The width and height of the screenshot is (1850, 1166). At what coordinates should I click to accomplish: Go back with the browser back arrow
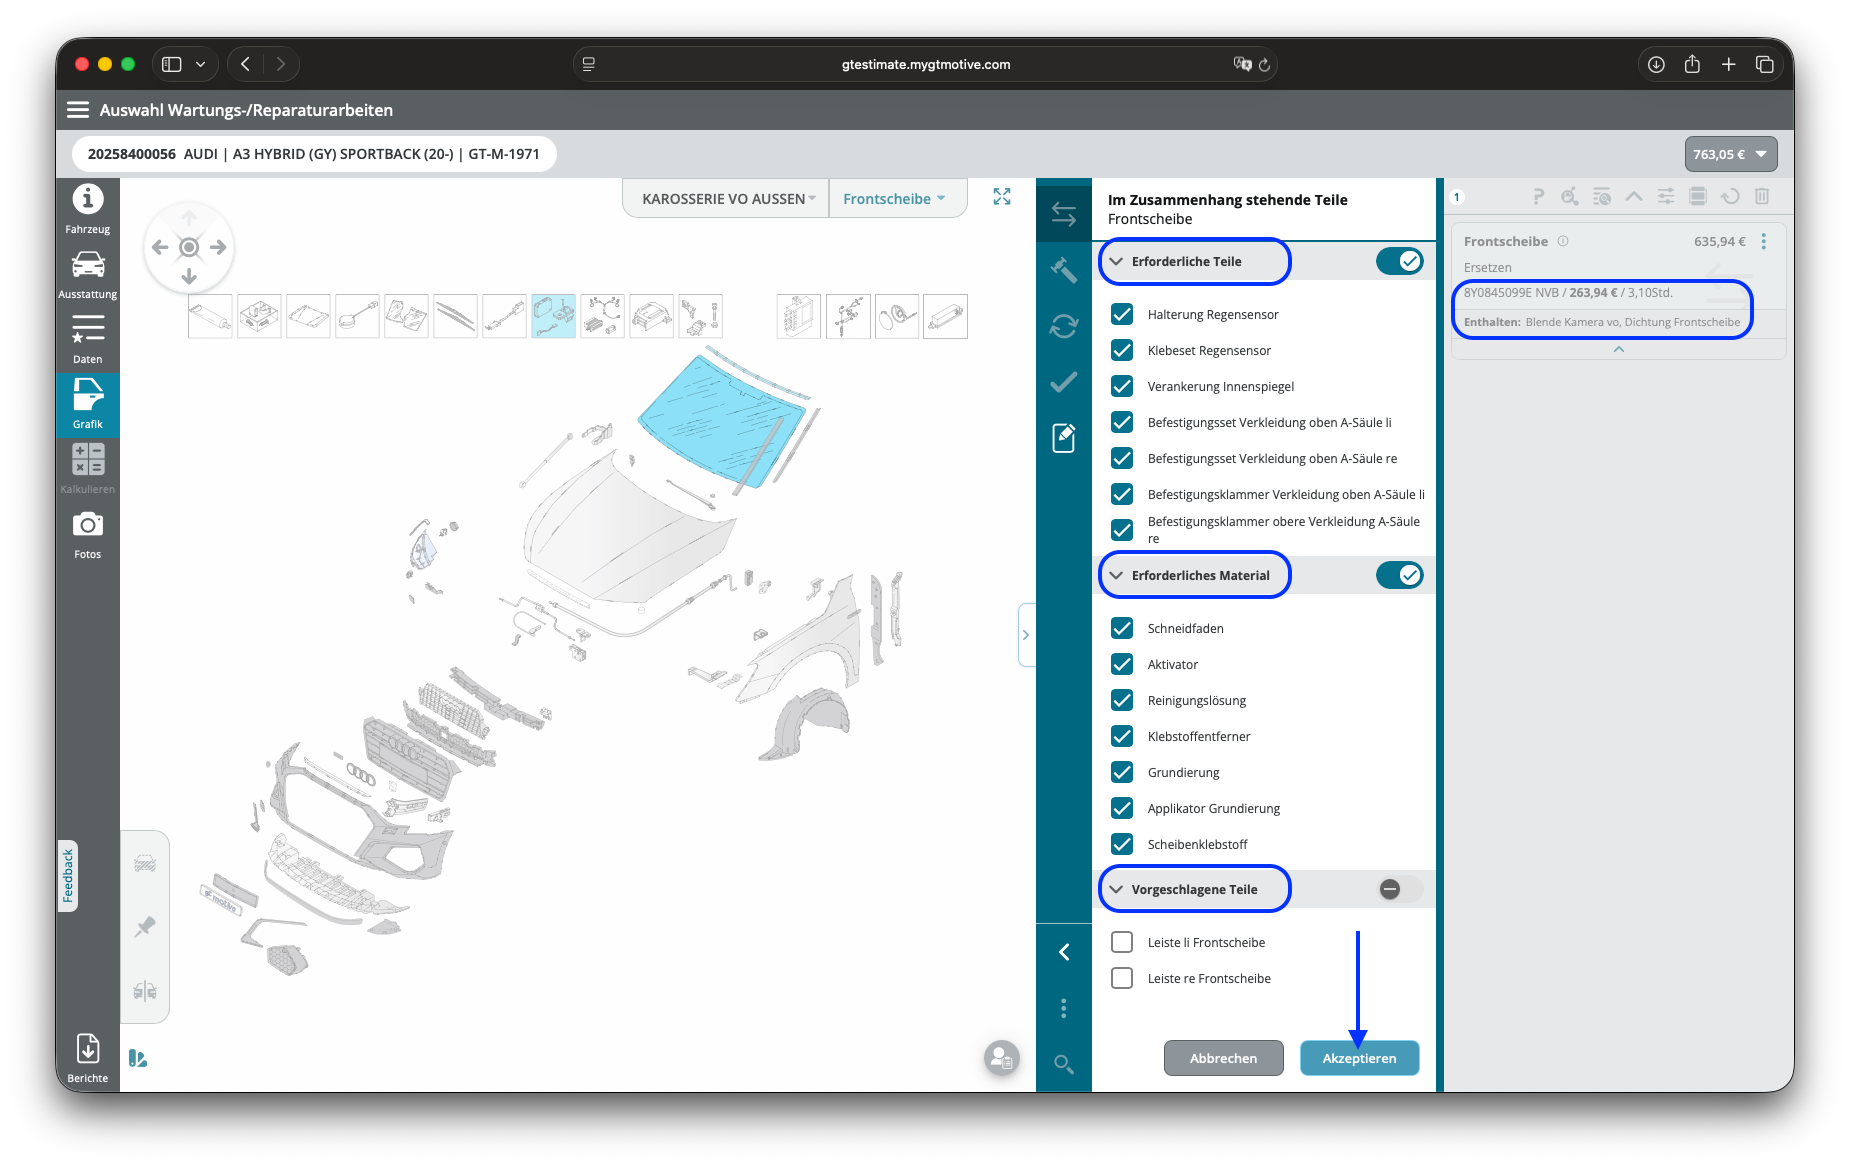(x=245, y=64)
